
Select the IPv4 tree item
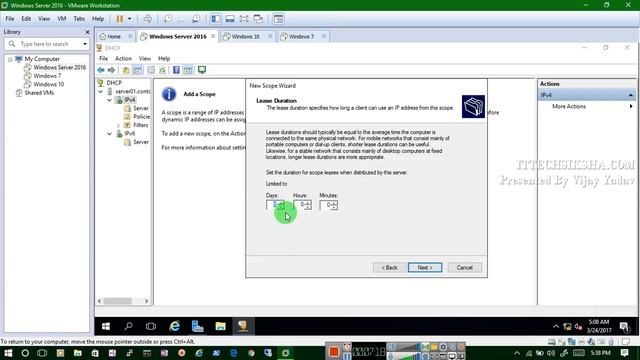coord(130,100)
